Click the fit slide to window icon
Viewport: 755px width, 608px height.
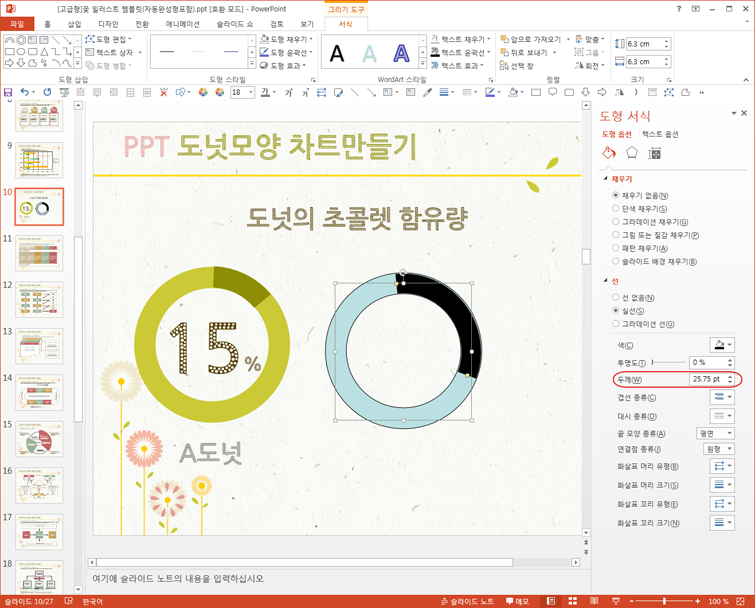741,601
